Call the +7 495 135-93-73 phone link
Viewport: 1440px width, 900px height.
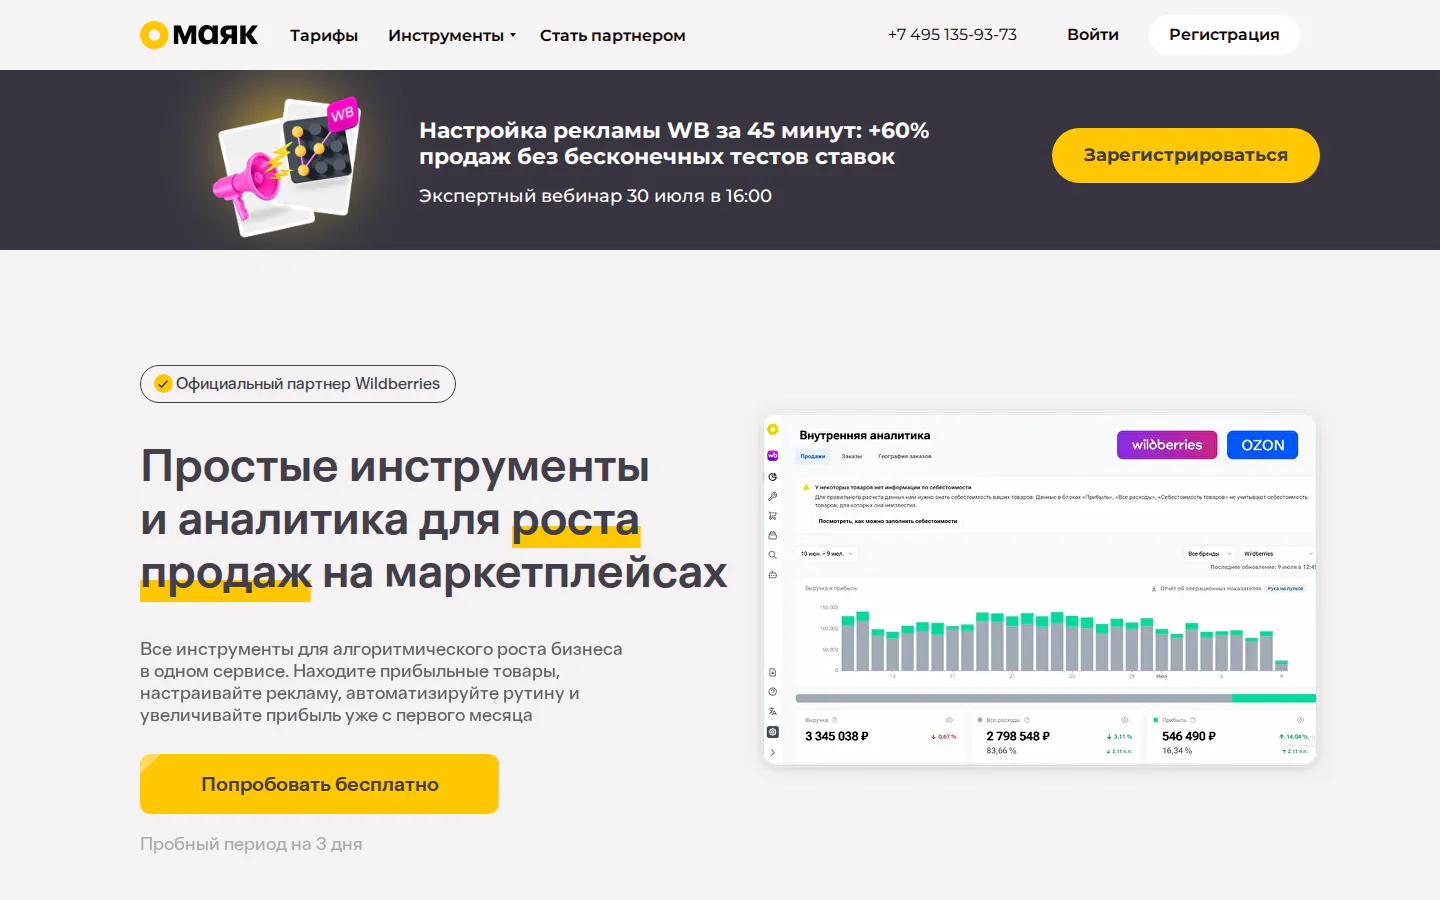tap(952, 34)
